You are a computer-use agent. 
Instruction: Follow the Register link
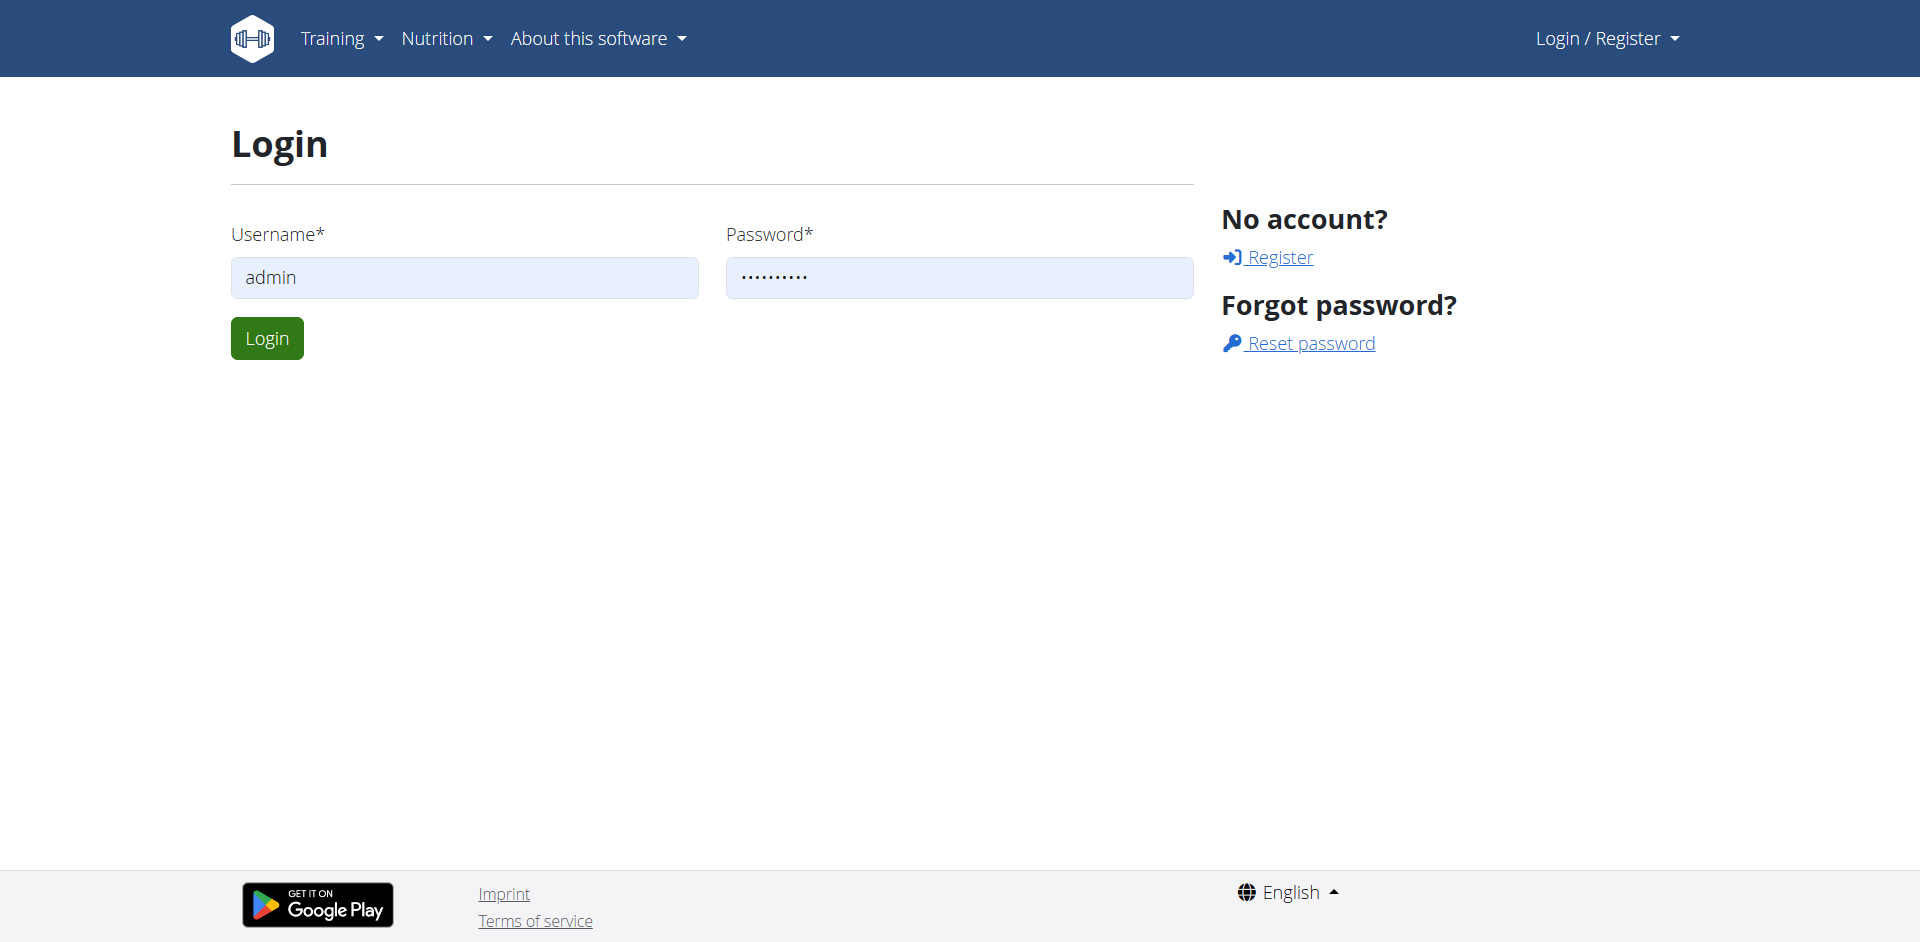[1280, 258]
